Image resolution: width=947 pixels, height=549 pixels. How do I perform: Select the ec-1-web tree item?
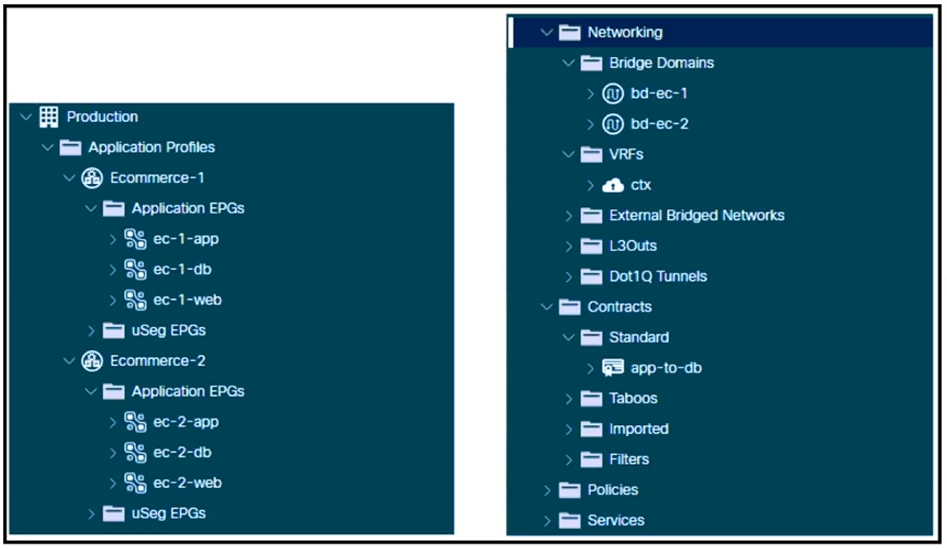coord(187,300)
